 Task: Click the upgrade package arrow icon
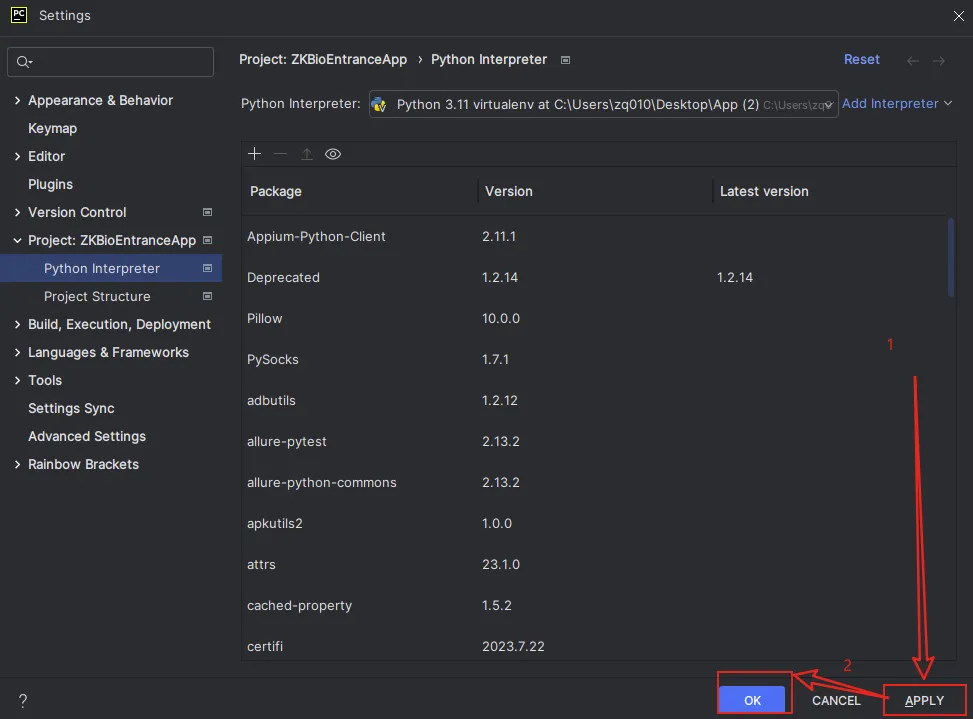point(307,154)
